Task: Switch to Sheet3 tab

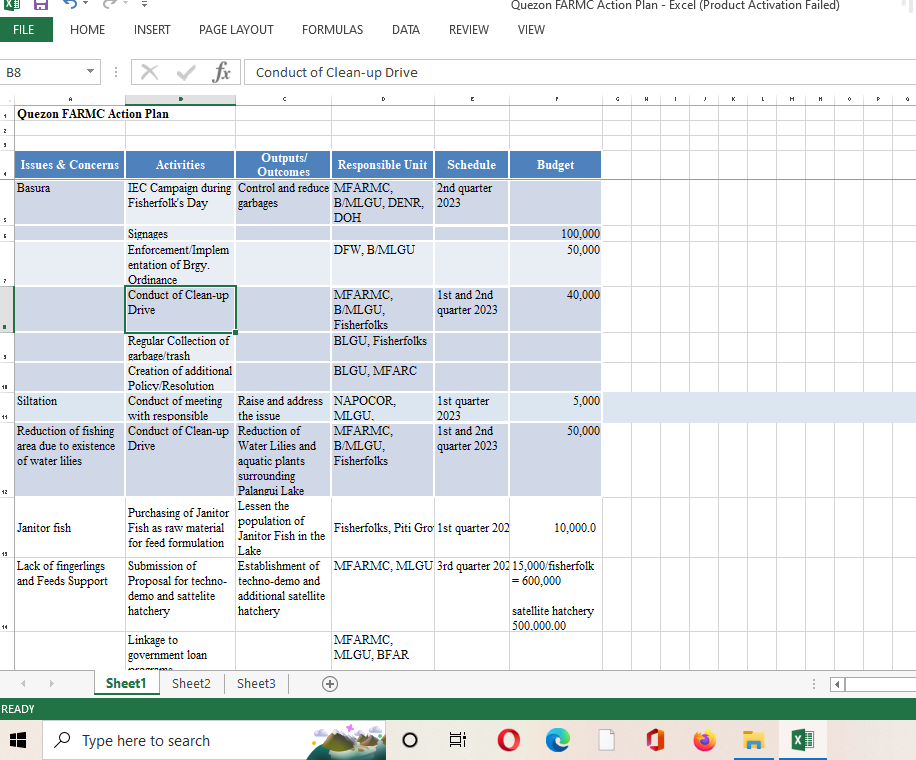Action: tap(256, 683)
